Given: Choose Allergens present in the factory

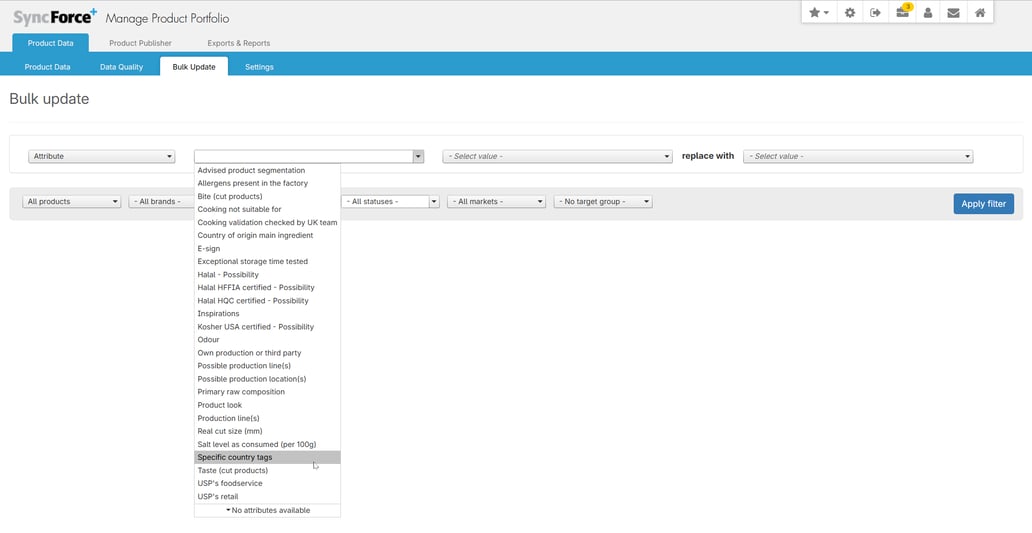Looking at the screenshot, I should pyautogui.click(x=267, y=184).
